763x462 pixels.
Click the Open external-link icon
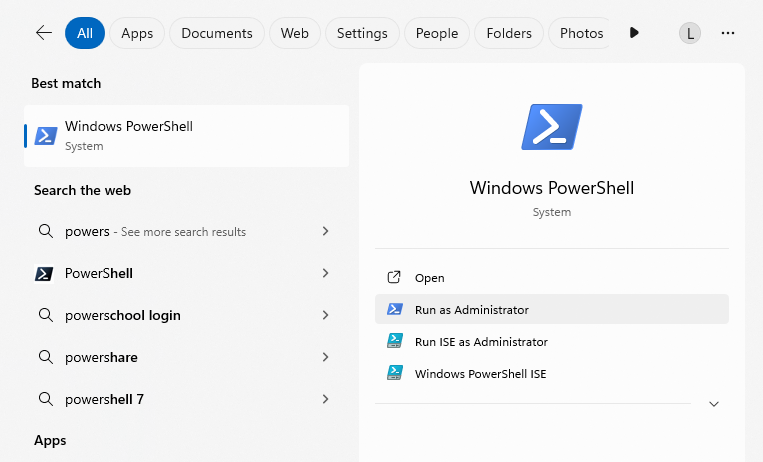click(394, 277)
